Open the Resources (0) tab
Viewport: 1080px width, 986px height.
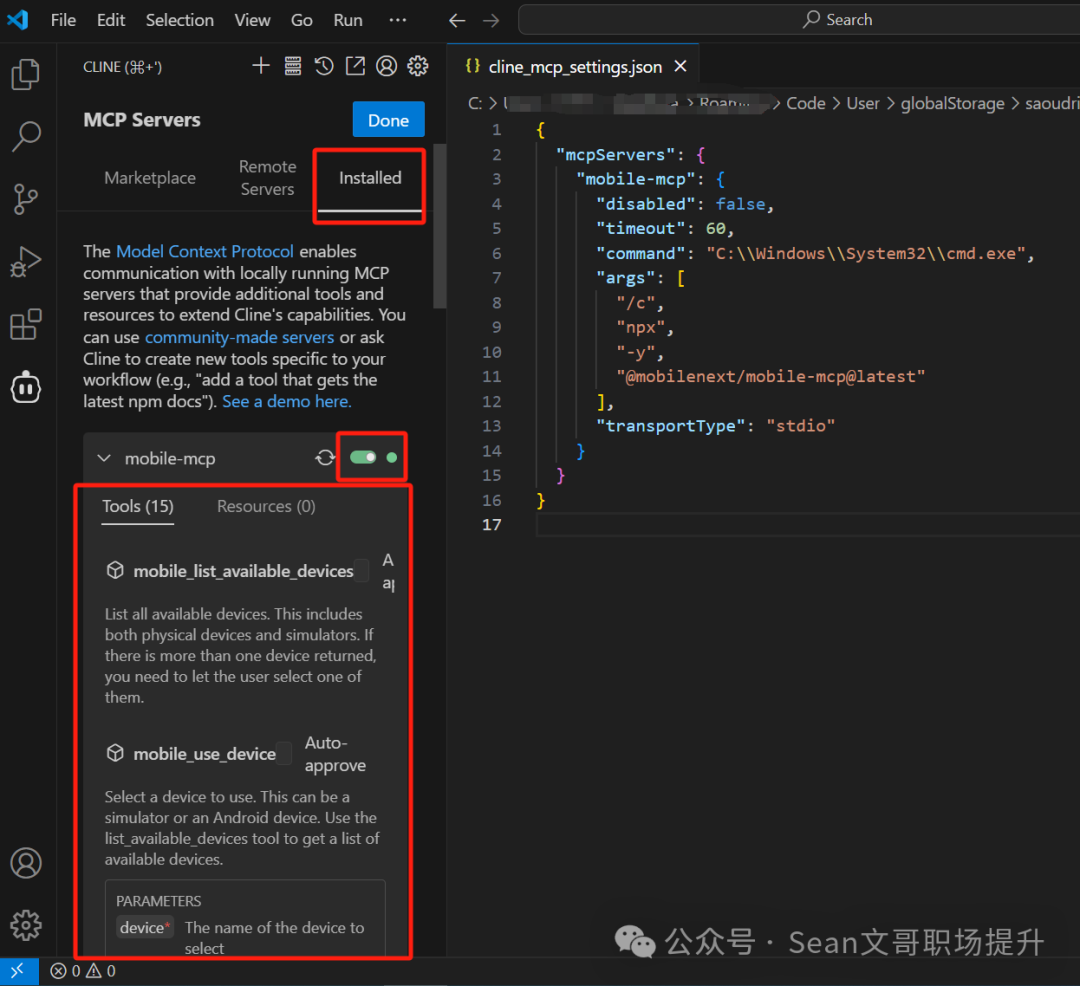tap(265, 506)
